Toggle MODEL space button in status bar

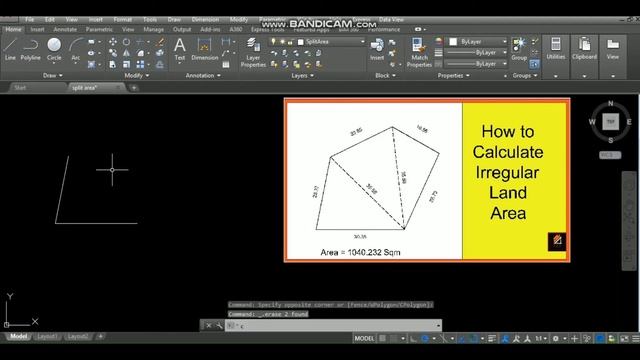pyautogui.click(x=364, y=338)
